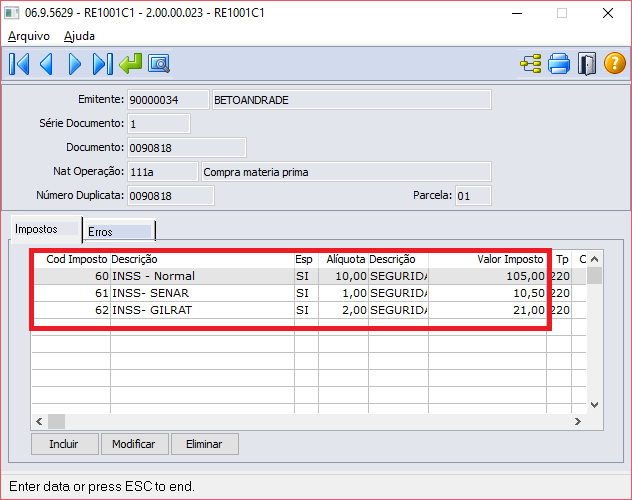
Task: Click the grid scroll left arrow
Action: pos(40,421)
